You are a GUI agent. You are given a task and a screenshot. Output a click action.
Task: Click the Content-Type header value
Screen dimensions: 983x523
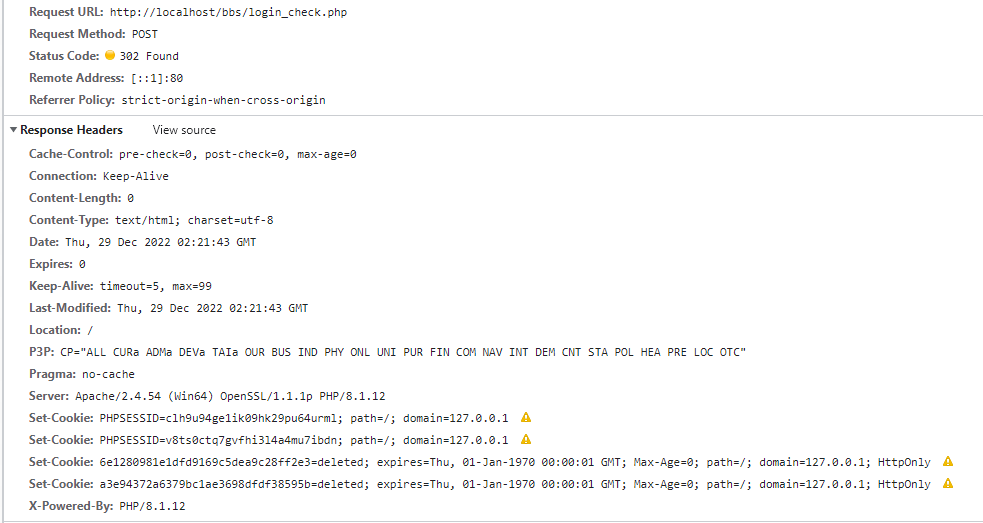coord(194,220)
